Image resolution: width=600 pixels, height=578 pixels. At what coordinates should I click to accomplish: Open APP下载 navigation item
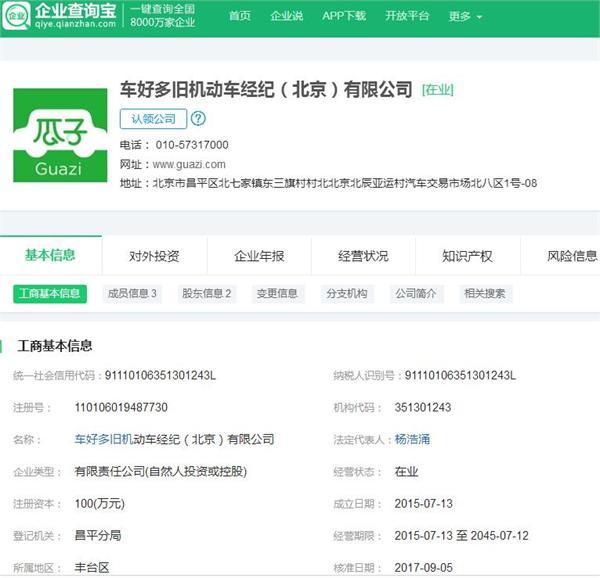click(x=344, y=16)
